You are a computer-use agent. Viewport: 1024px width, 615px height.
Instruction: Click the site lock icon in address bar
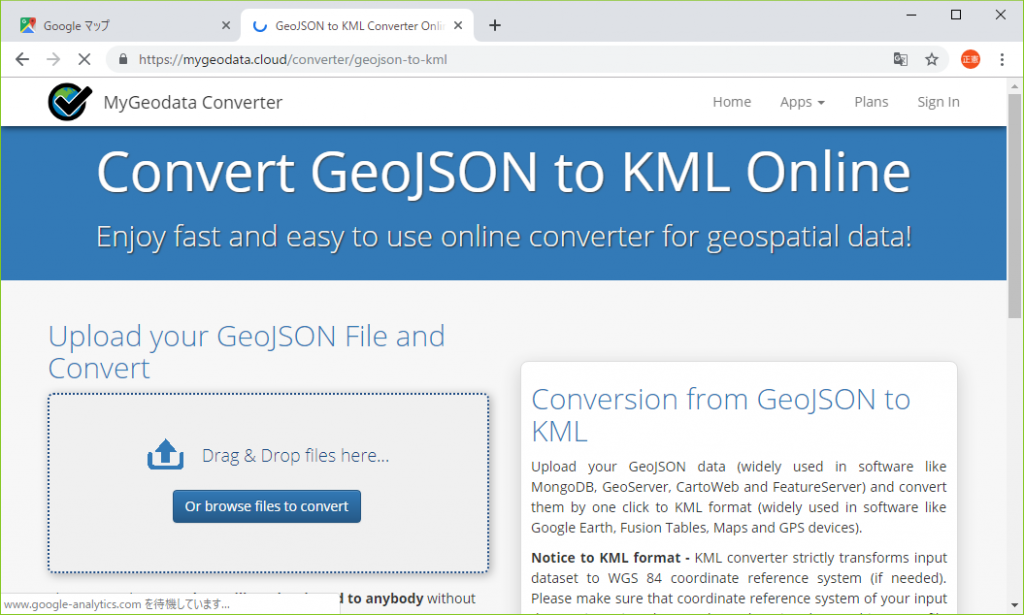tap(124, 59)
